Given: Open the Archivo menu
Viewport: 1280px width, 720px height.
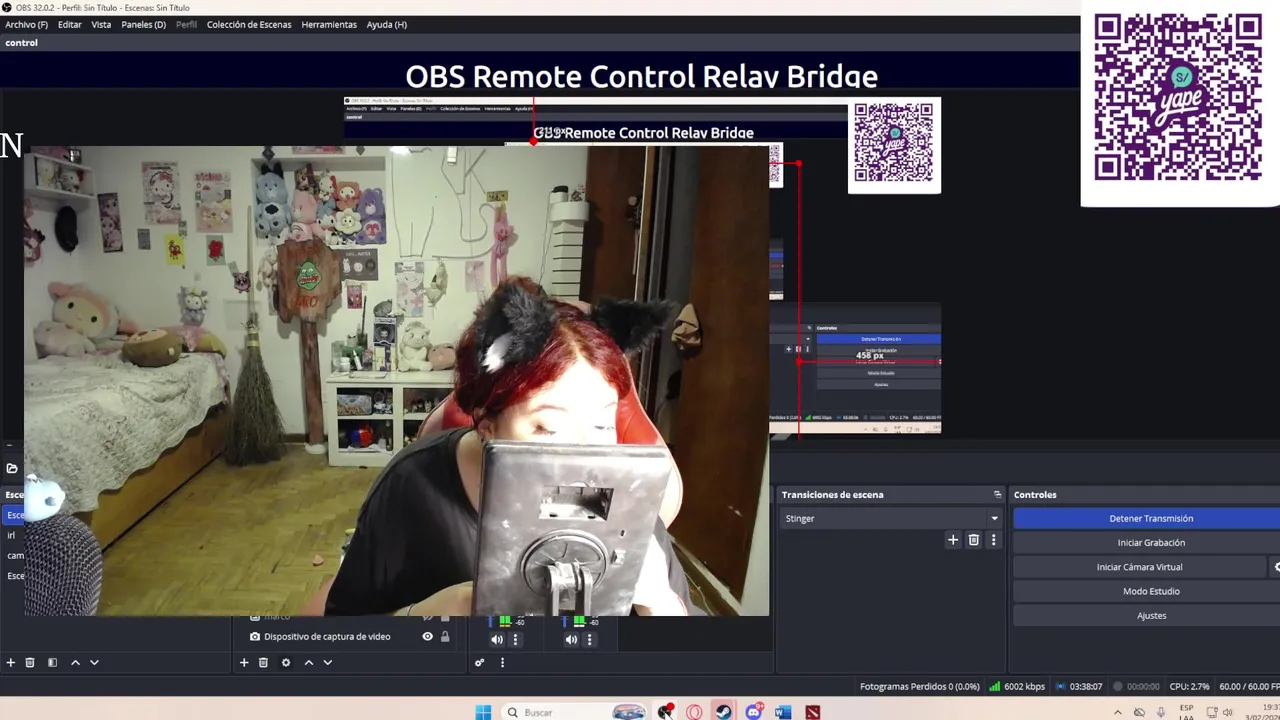Looking at the screenshot, I should click(x=27, y=24).
